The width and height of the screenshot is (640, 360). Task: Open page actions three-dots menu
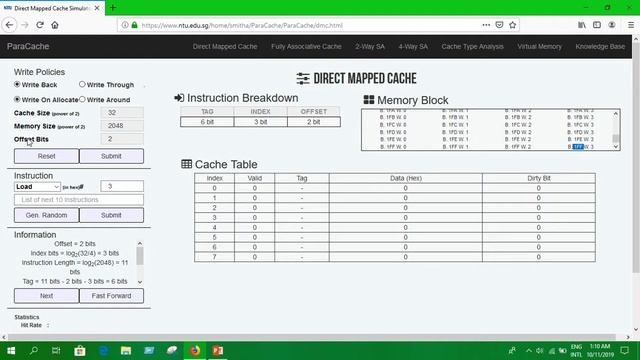click(486, 25)
